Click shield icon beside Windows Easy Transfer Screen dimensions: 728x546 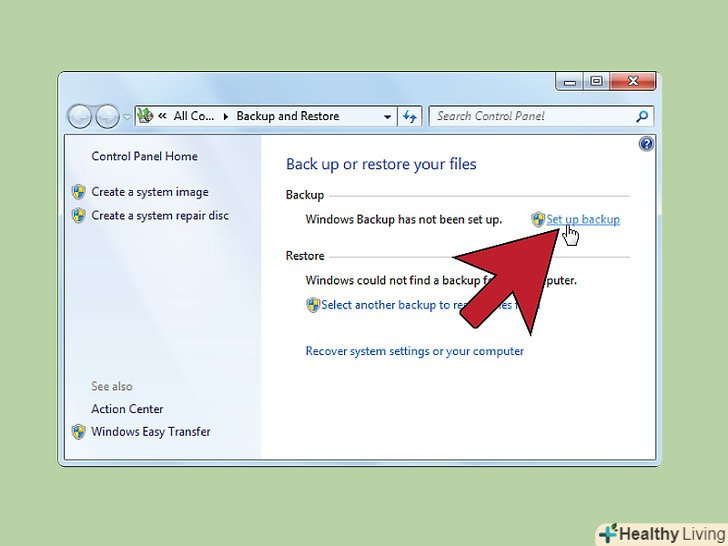click(x=79, y=432)
